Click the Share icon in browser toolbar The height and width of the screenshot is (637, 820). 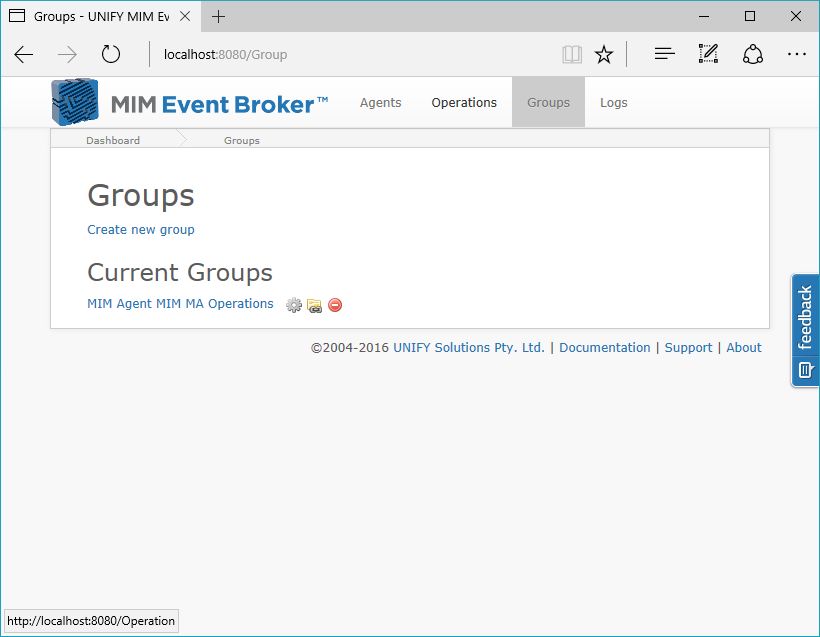(x=753, y=54)
